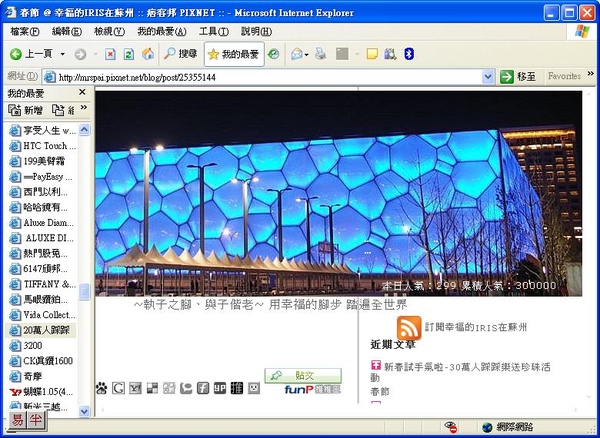The width and height of the screenshot is (600, 438).
Task: Open favorite 'PayEasy ...'
Action: tap(41, 177)
